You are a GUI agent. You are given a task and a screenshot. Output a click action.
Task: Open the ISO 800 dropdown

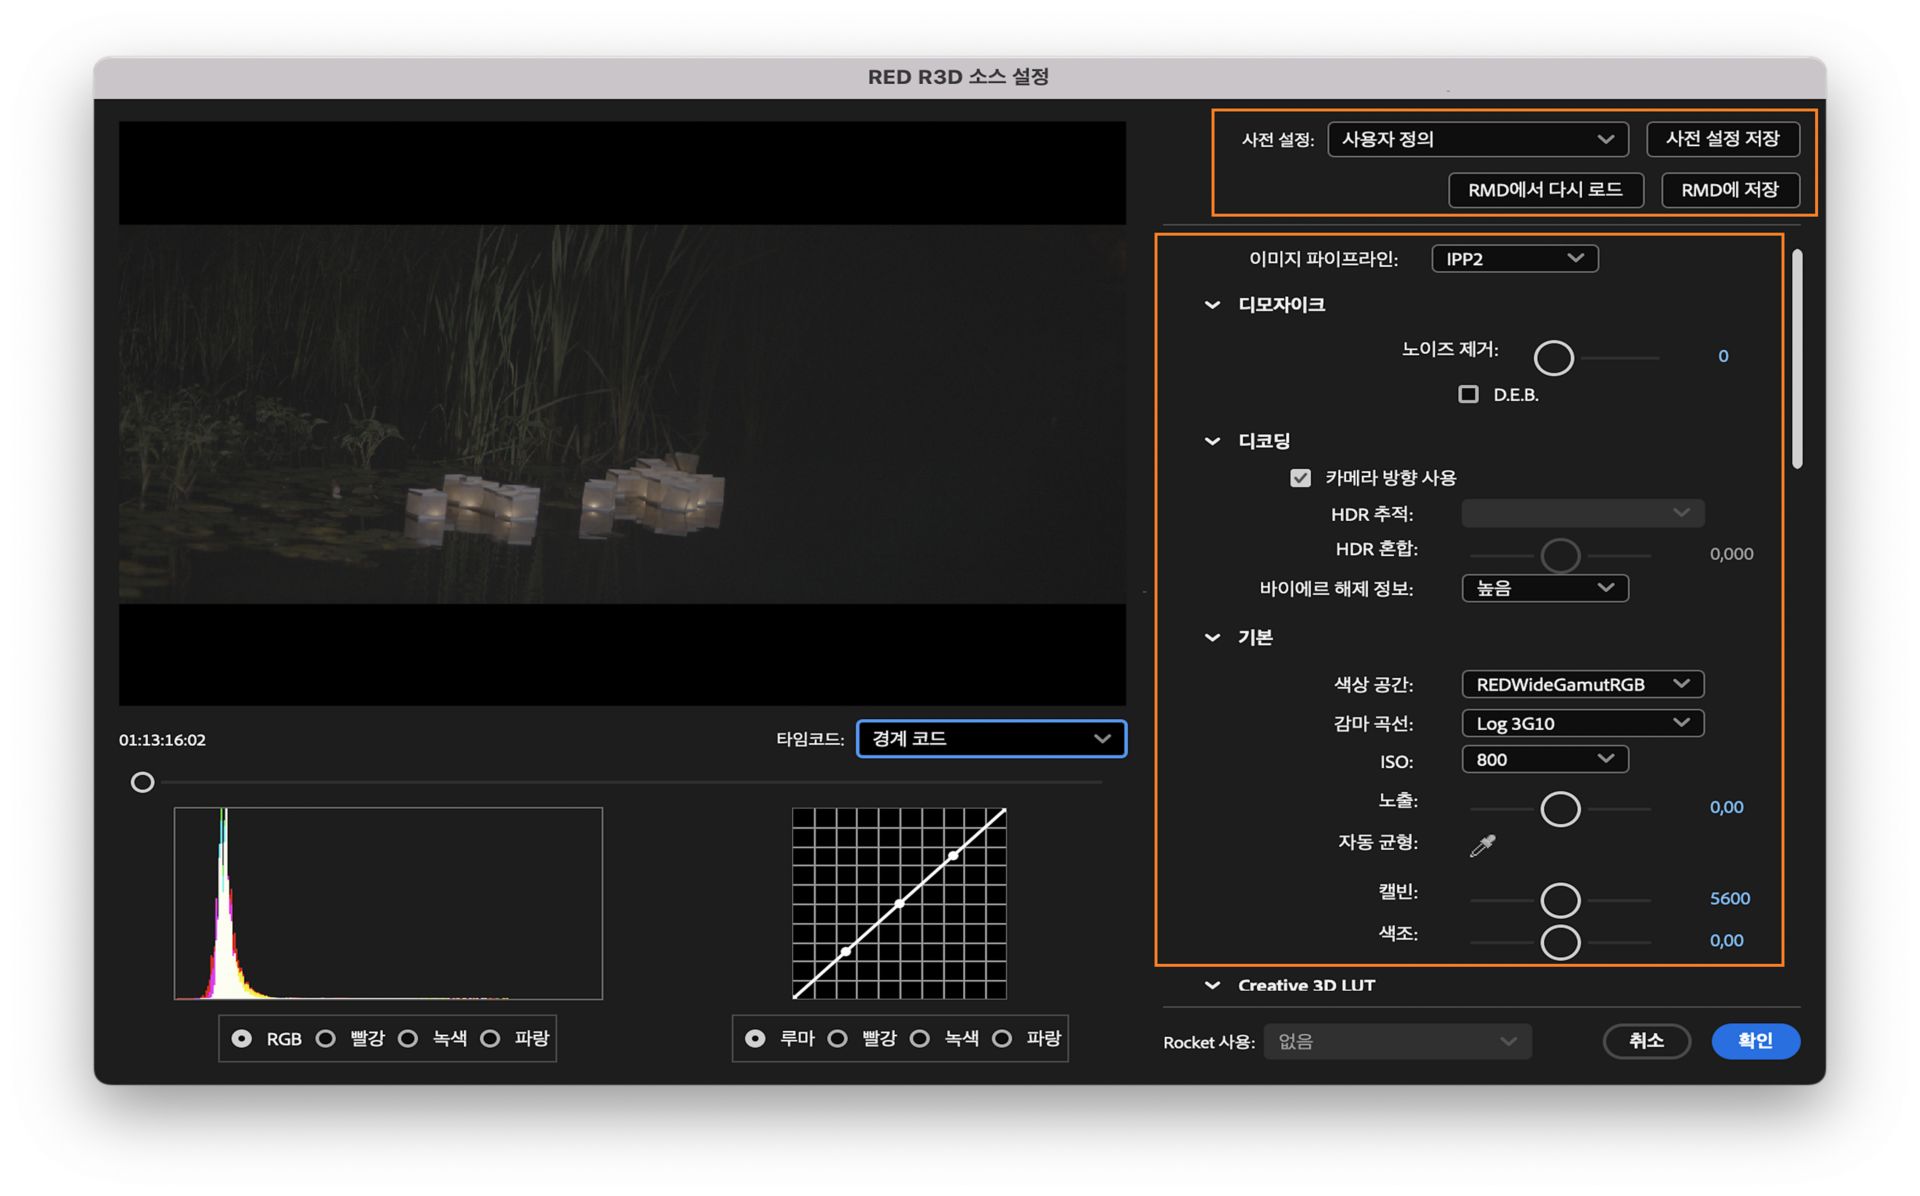pyautogui.click(x=1544, y=760)
